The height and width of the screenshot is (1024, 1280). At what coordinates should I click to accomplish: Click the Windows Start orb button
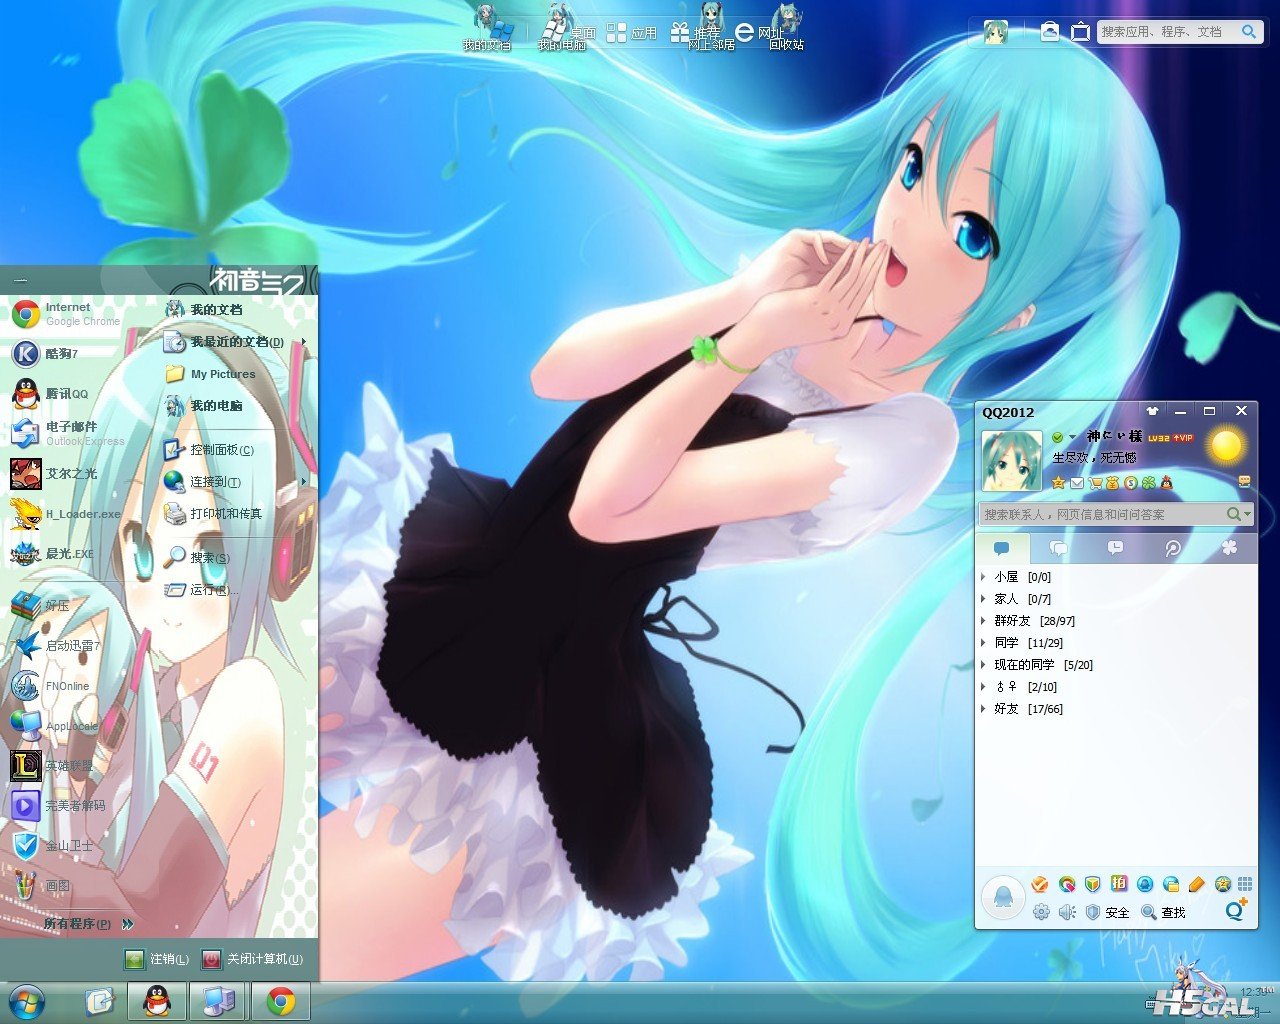tap(25, 1001)
